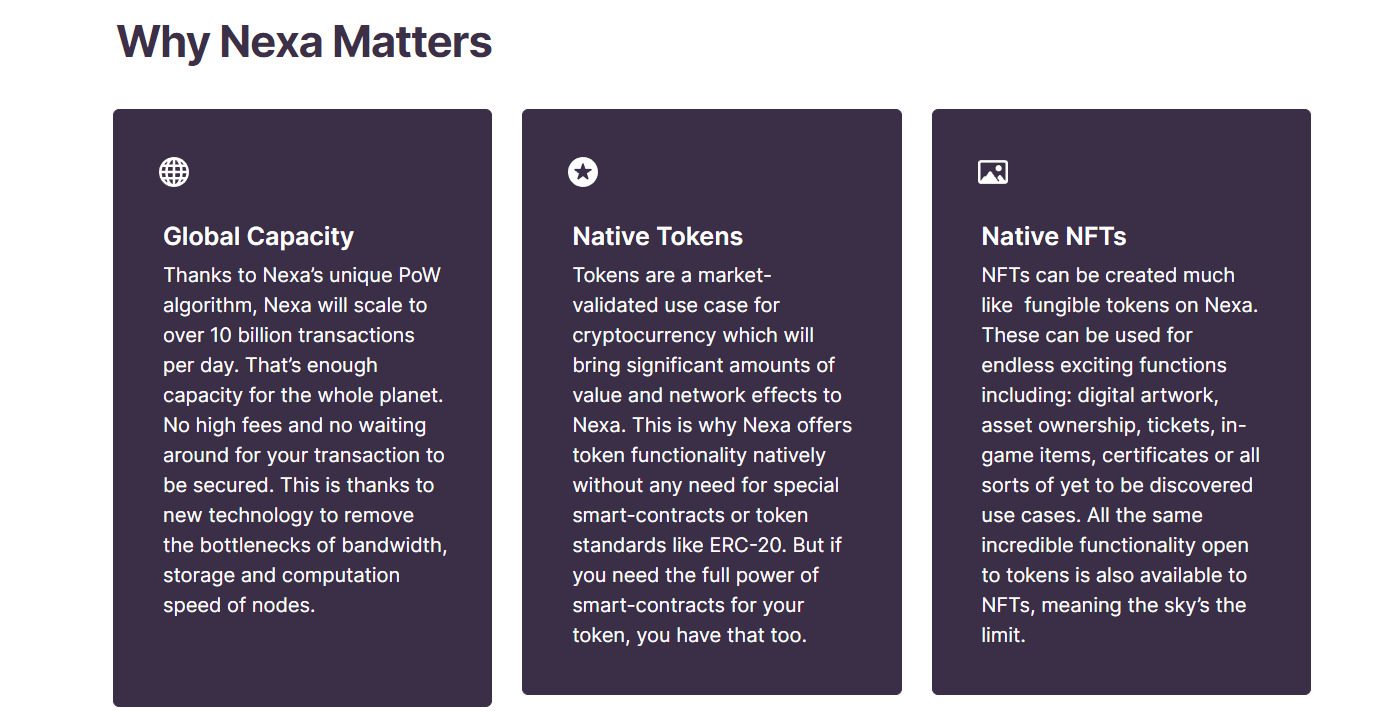This screenshot has width=1383, height=711.
Task: Click "speed of nodes" ending Global Capacity
Action: (238, 605)
